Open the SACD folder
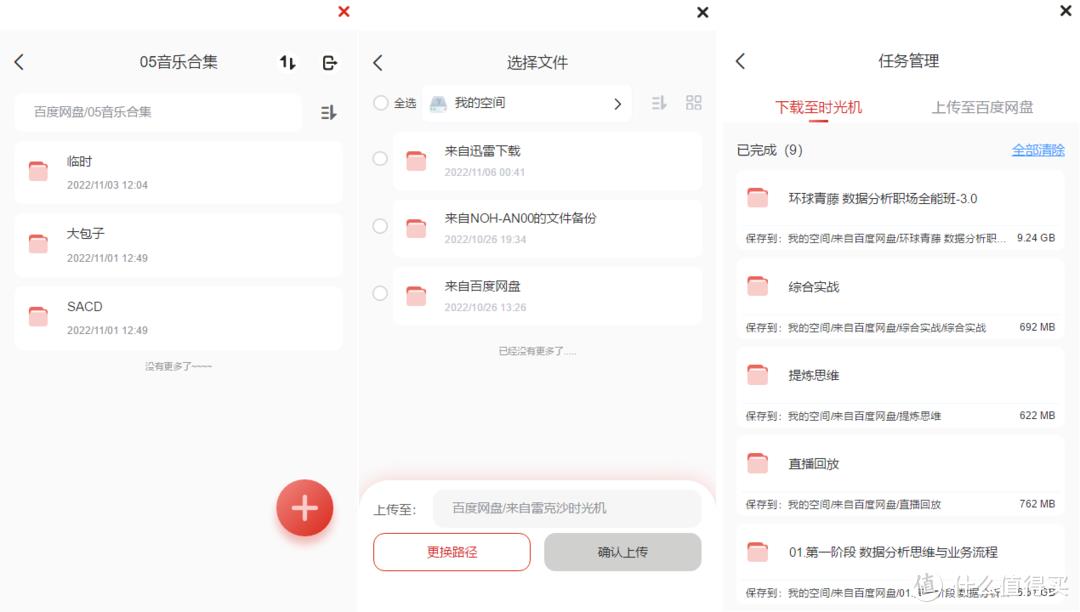 point(178,317)
